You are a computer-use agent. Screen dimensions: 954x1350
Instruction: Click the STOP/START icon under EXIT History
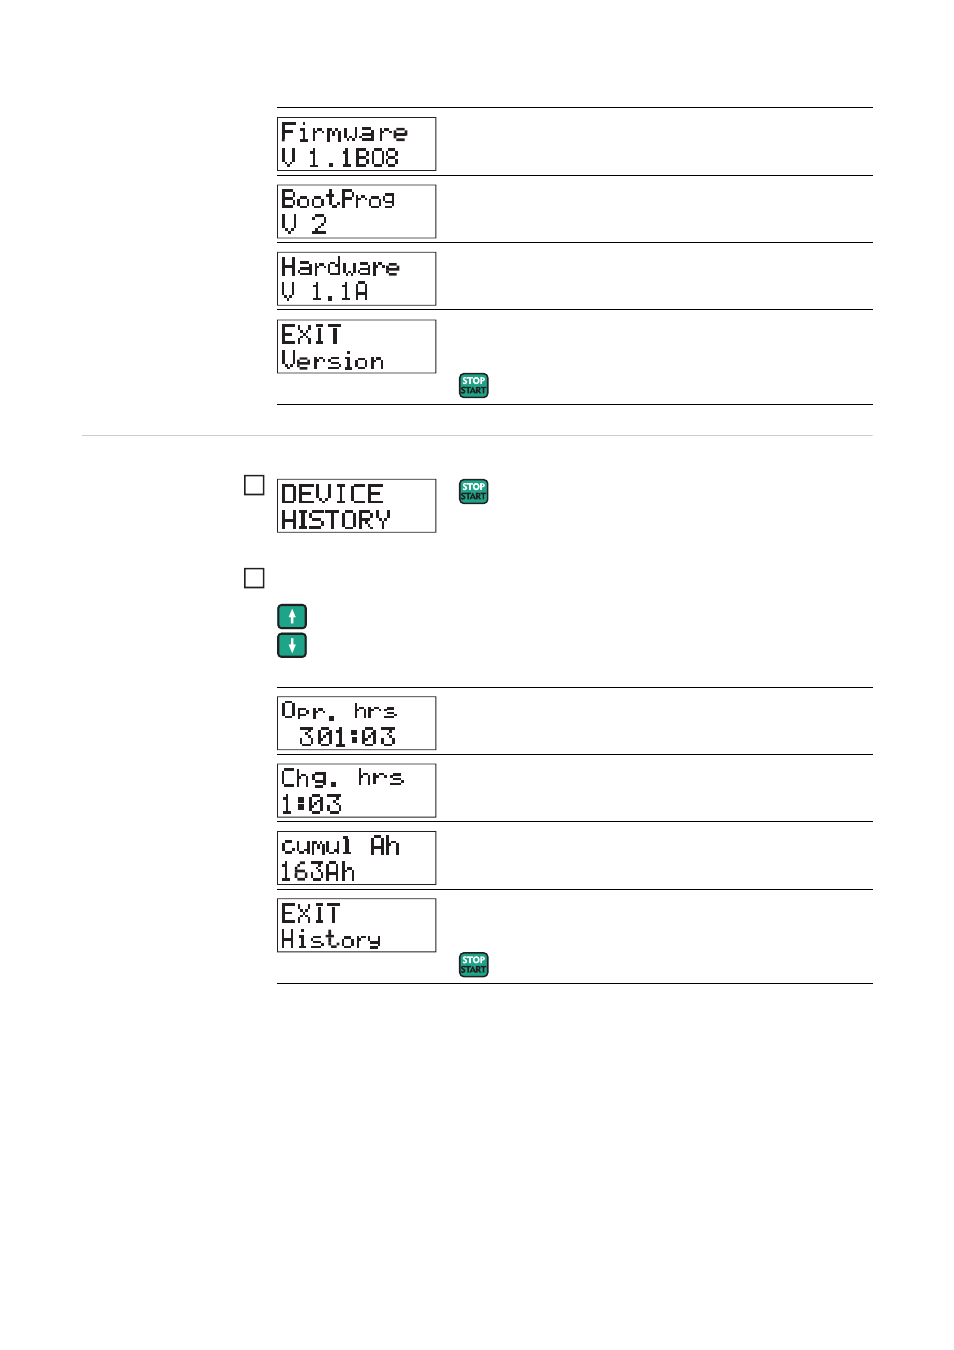tap(473, 964)
